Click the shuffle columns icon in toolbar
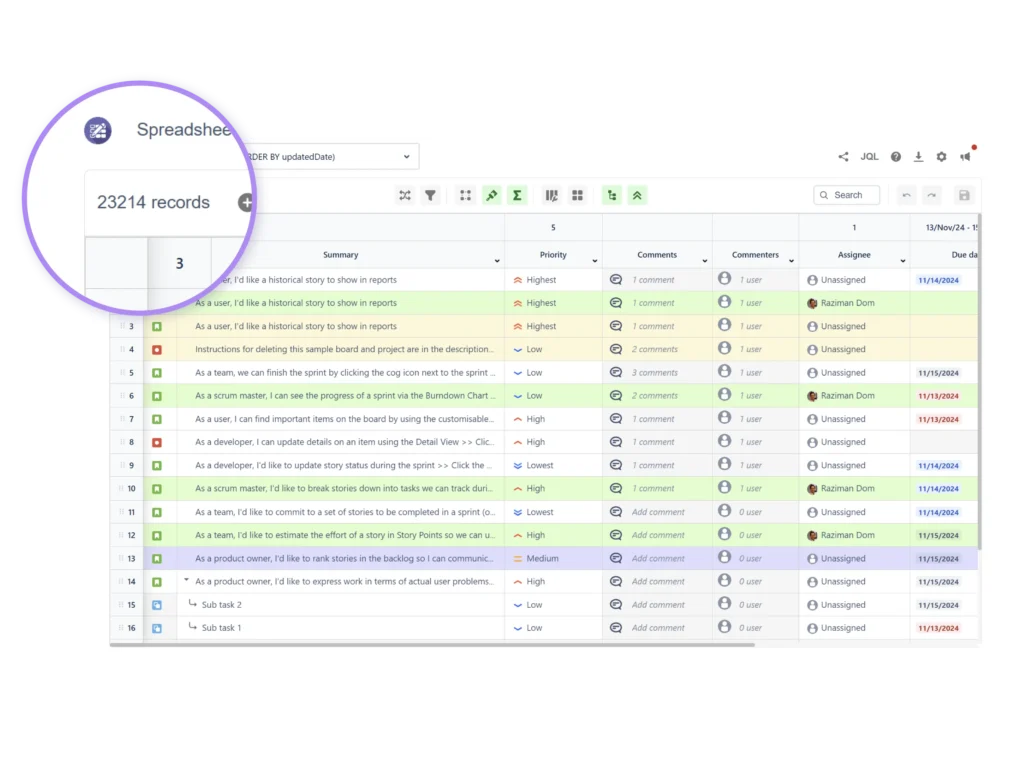 click(x=405, y=195)
